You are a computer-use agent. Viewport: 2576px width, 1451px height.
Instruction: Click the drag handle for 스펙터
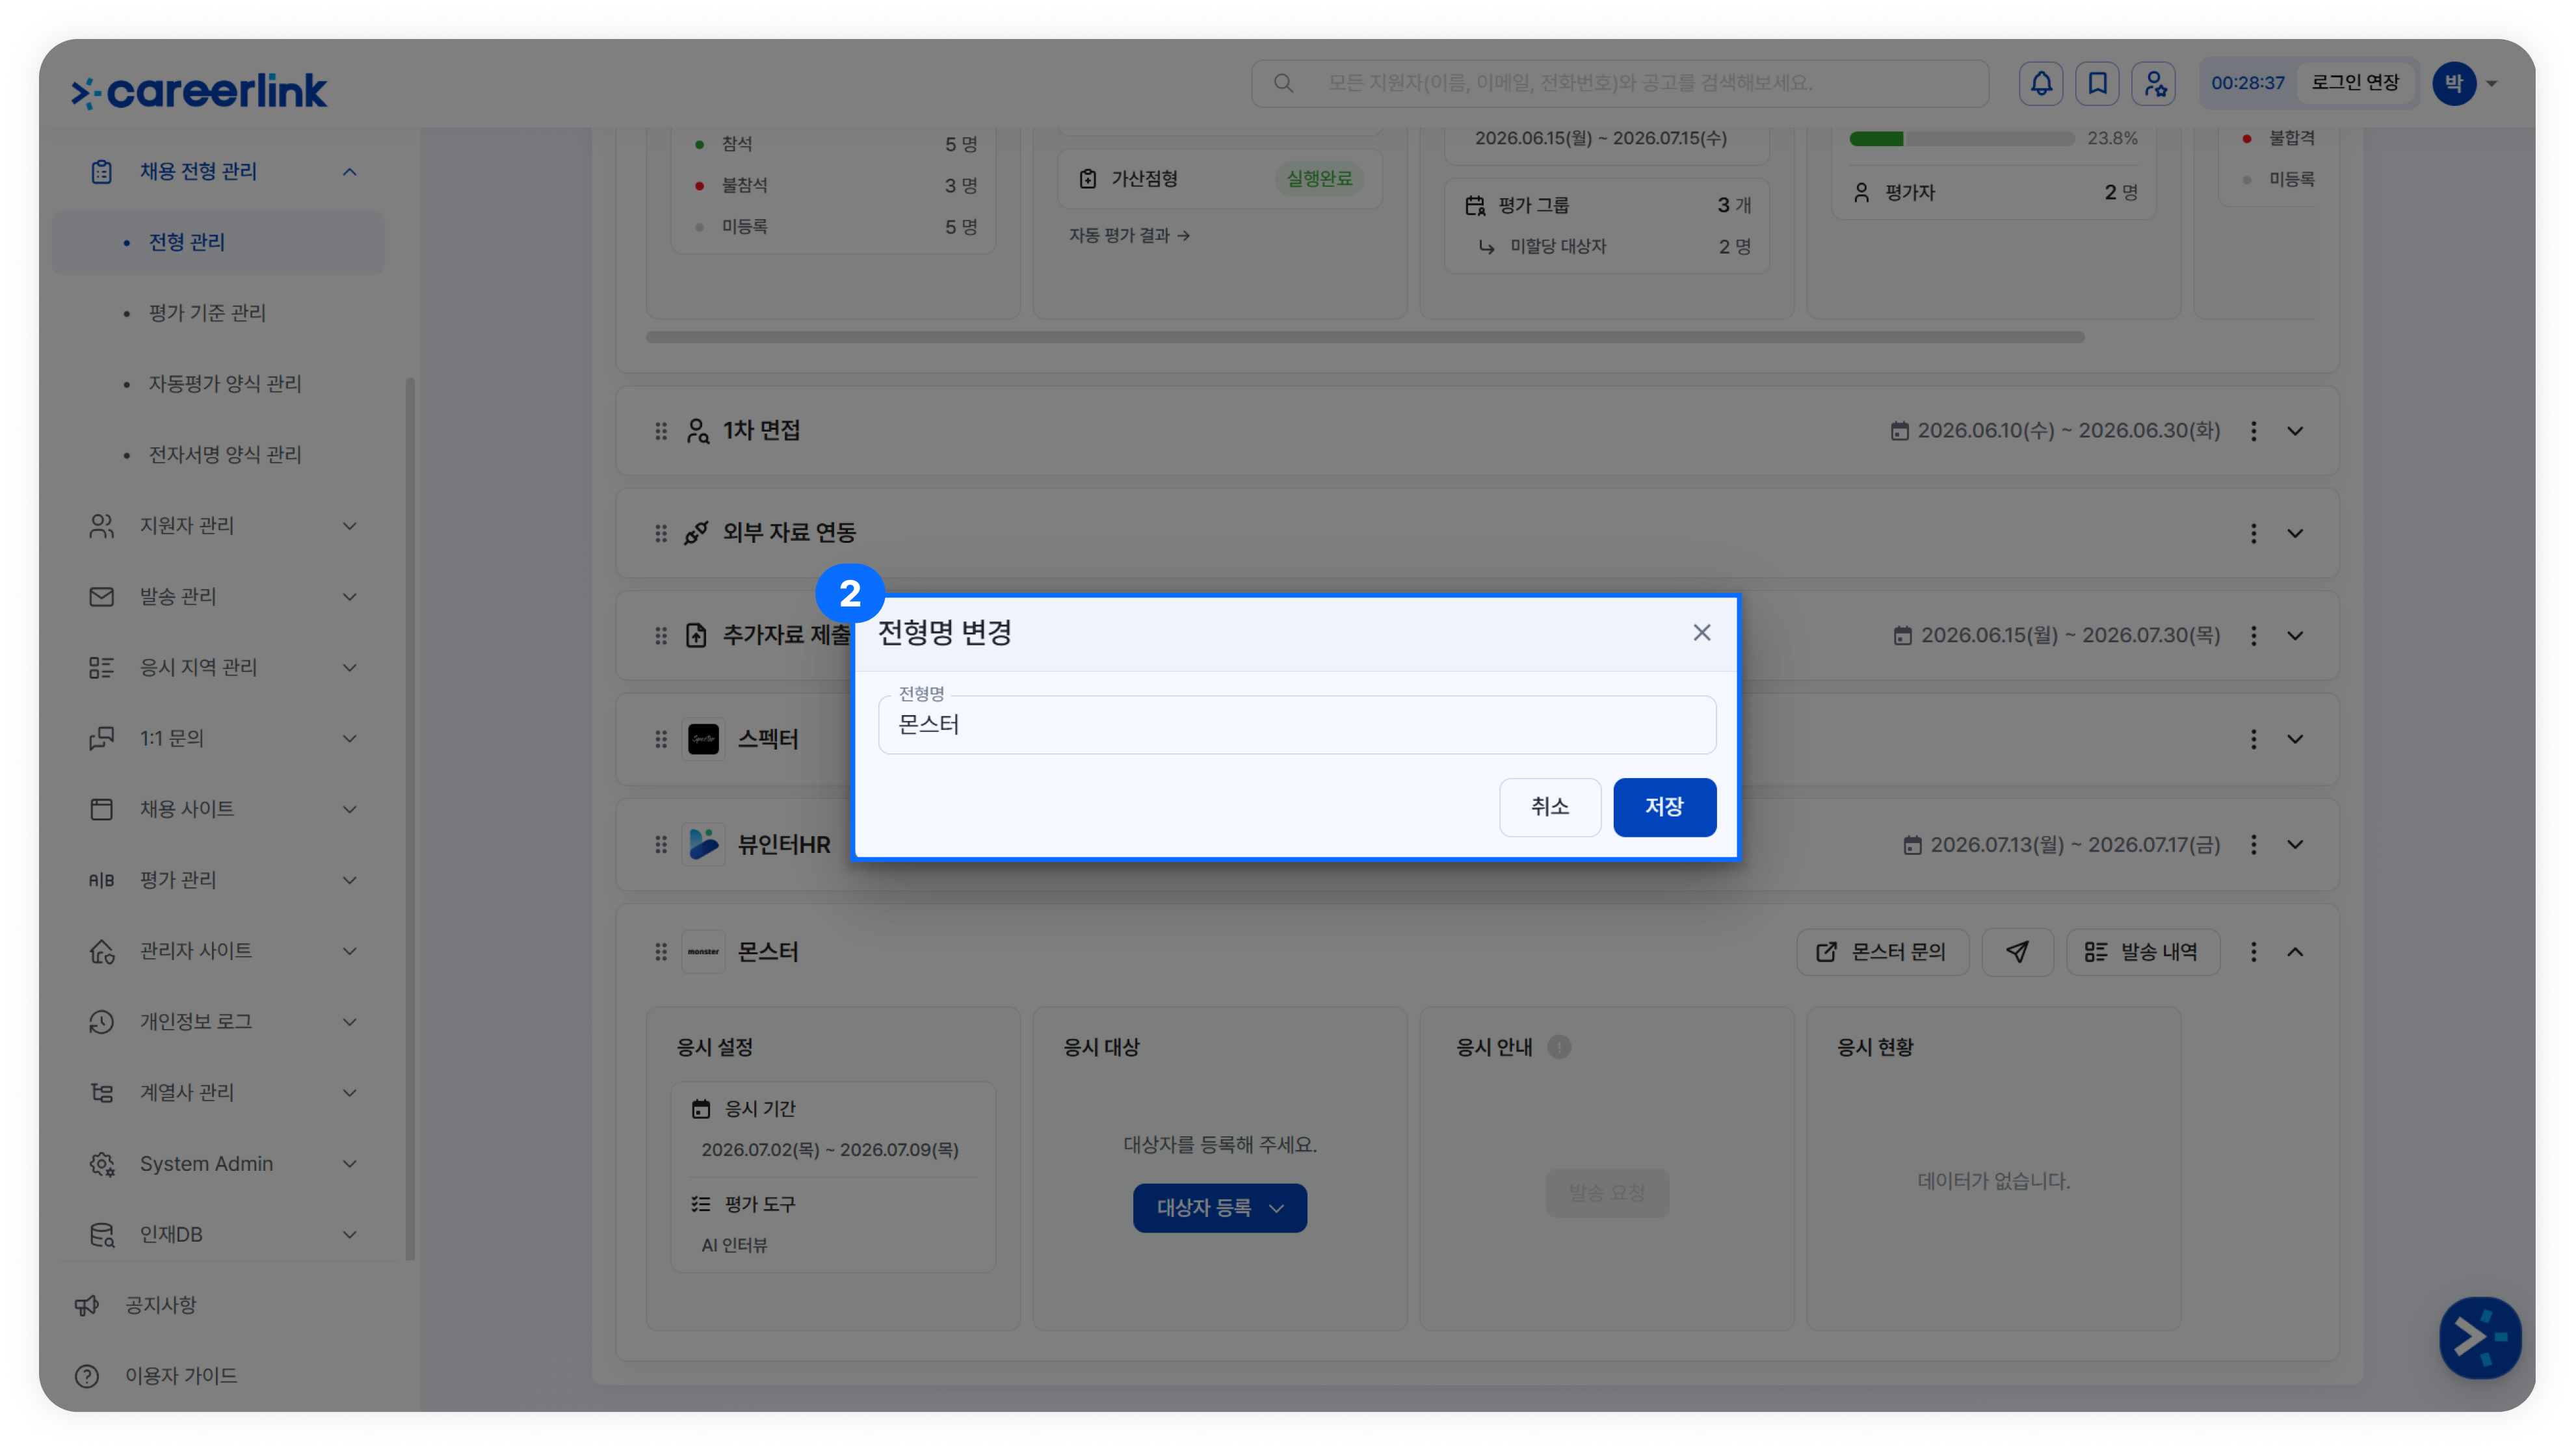pyautogui.click(x=661, y=739)
